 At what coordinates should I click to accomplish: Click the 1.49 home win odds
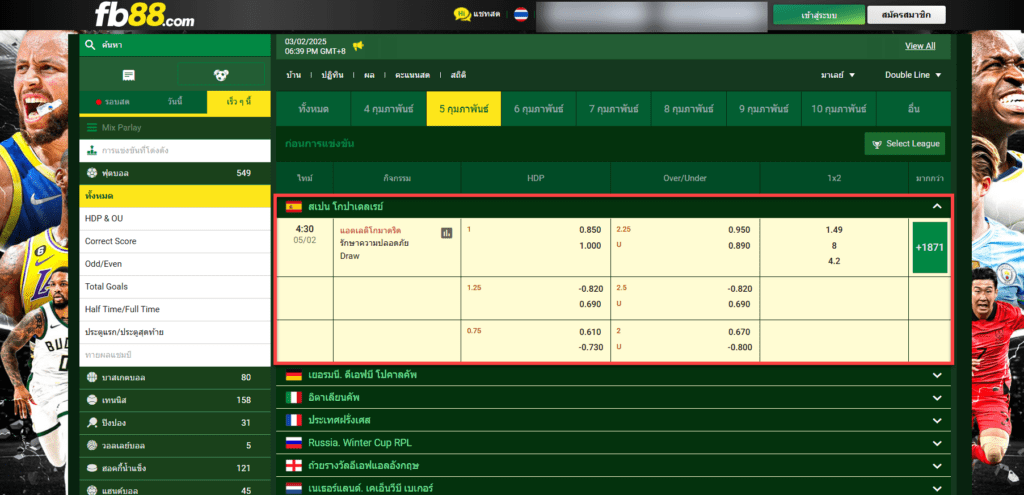point(834,230)
